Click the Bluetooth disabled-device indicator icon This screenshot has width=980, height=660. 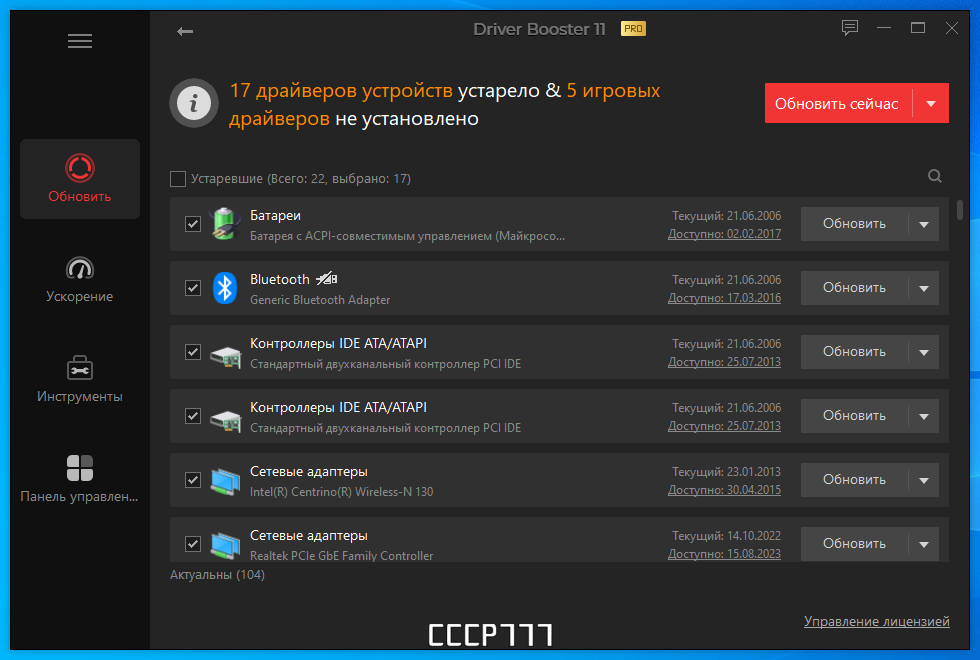tap(326, 278)
